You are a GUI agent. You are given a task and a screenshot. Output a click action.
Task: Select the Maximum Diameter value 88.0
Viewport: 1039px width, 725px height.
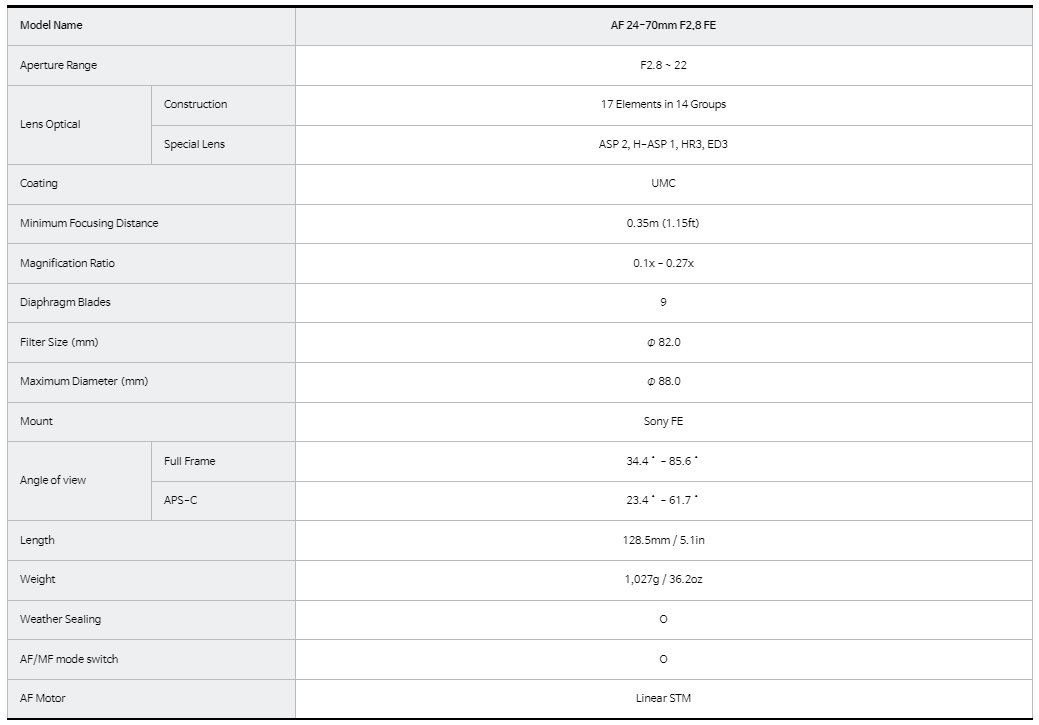(663, 381)
